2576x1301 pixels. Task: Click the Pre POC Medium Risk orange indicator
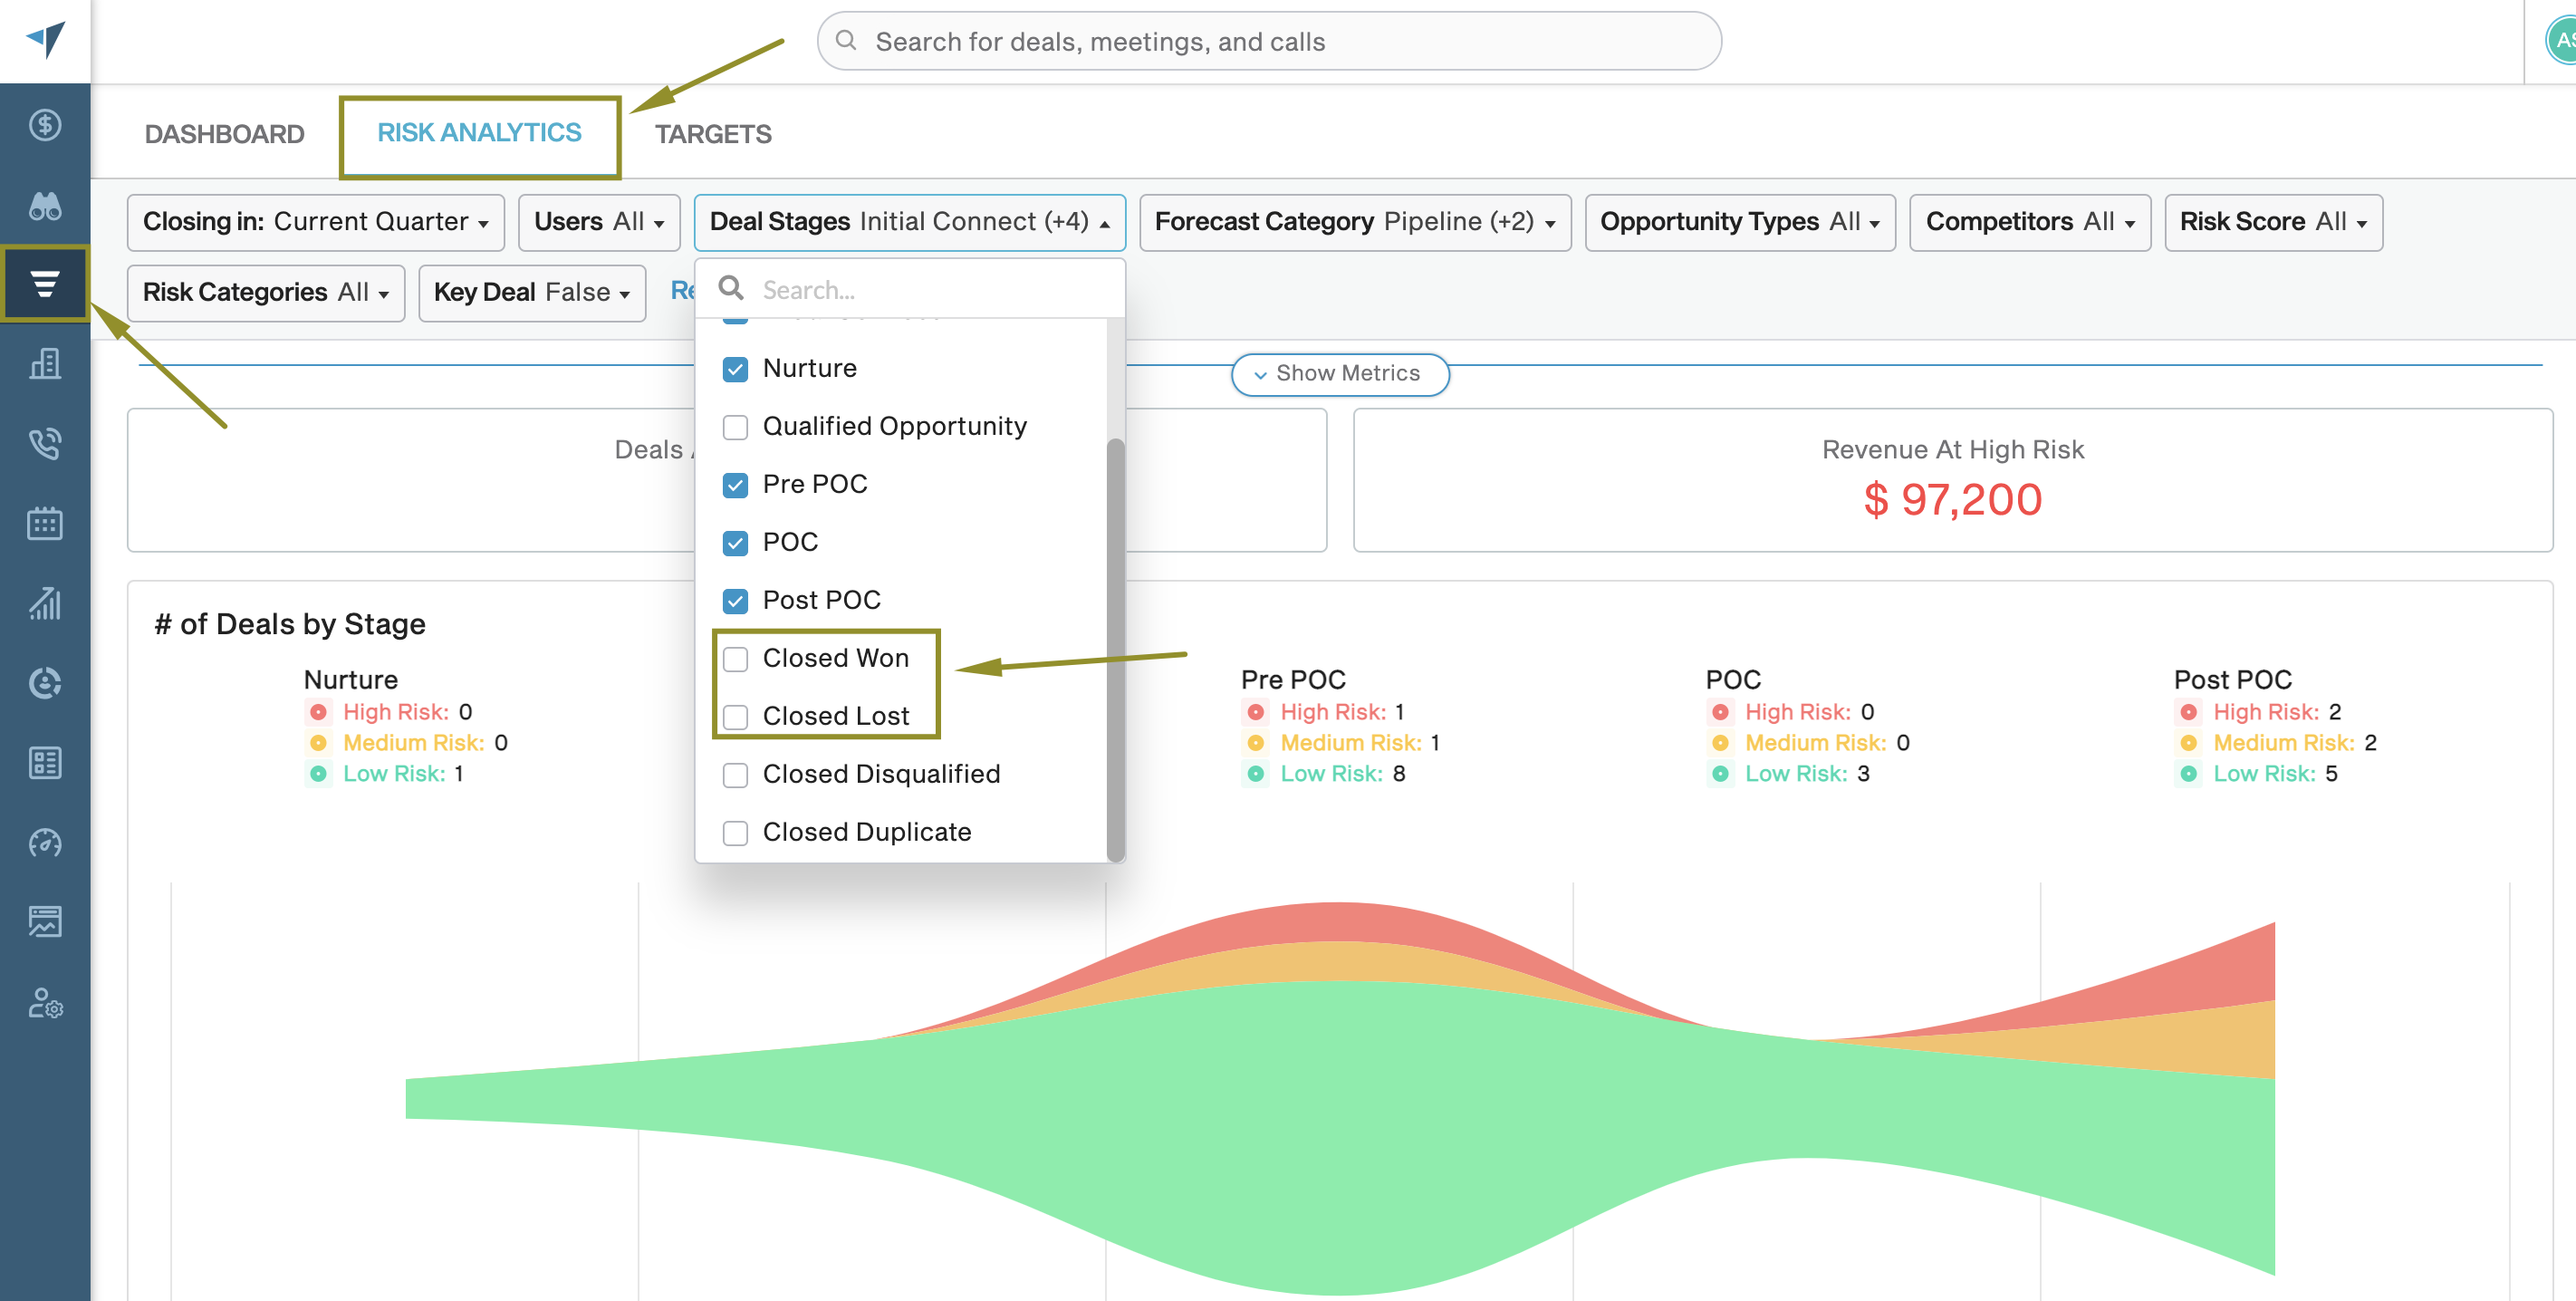(1256, 743)
